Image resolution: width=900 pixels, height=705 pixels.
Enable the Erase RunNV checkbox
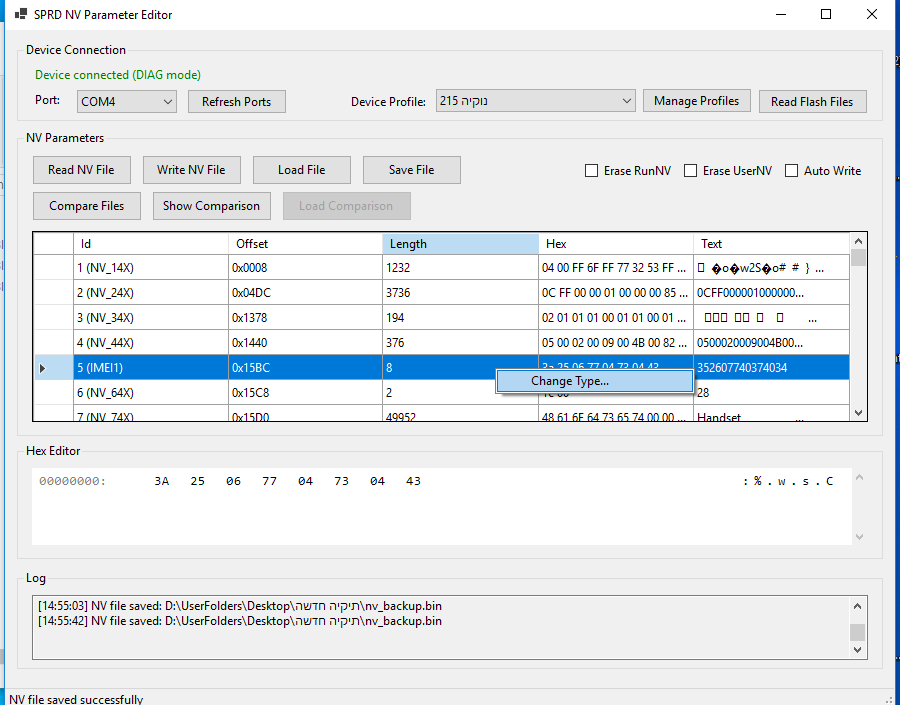point(592,171)
